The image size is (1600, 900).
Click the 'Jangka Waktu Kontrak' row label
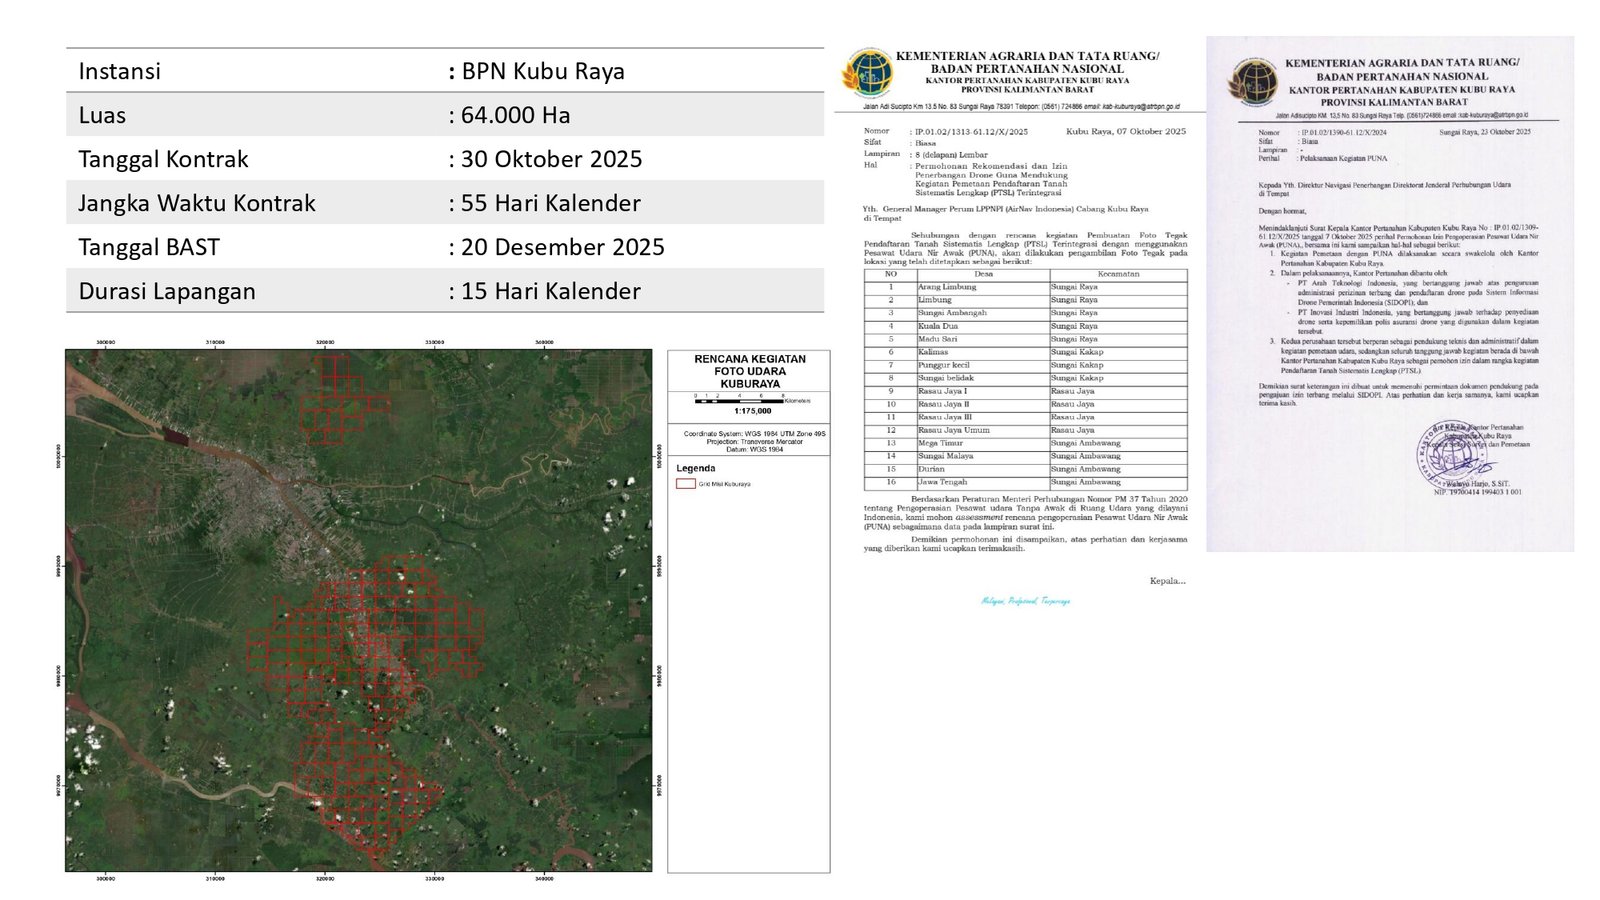197,203
